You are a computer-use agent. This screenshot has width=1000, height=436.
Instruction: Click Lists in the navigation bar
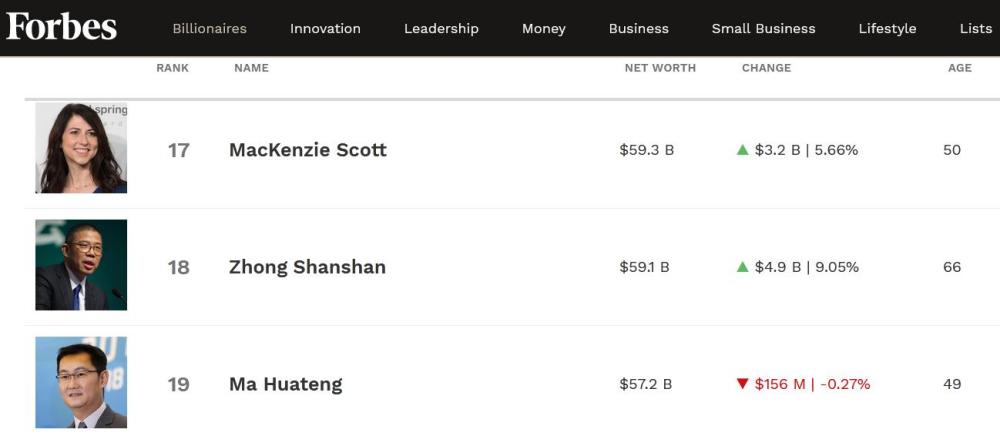(x=976, y=29)
